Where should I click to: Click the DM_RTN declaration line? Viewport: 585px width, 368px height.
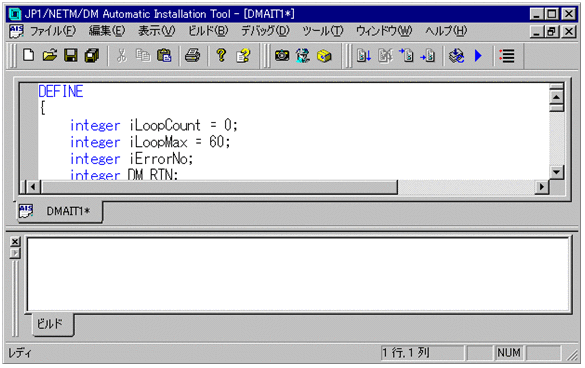click(x=124, y=174)
